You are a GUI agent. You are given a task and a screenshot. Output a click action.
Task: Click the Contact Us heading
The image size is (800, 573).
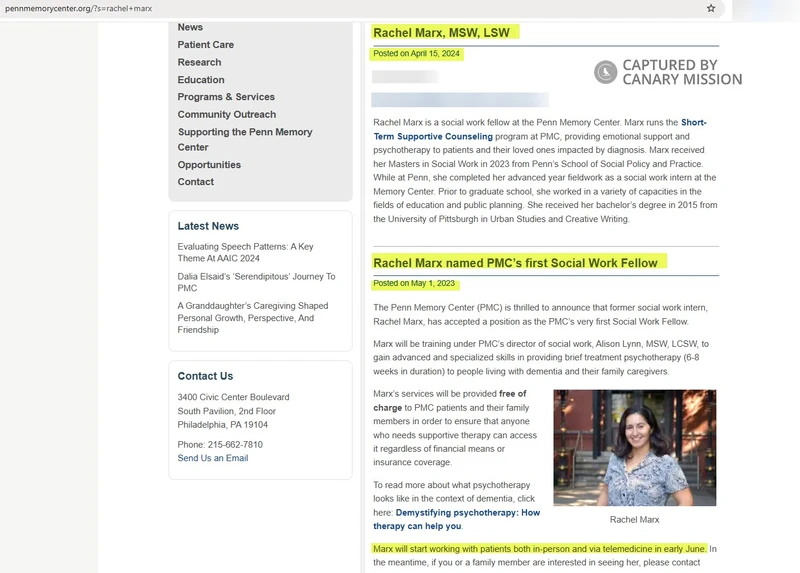205,376
